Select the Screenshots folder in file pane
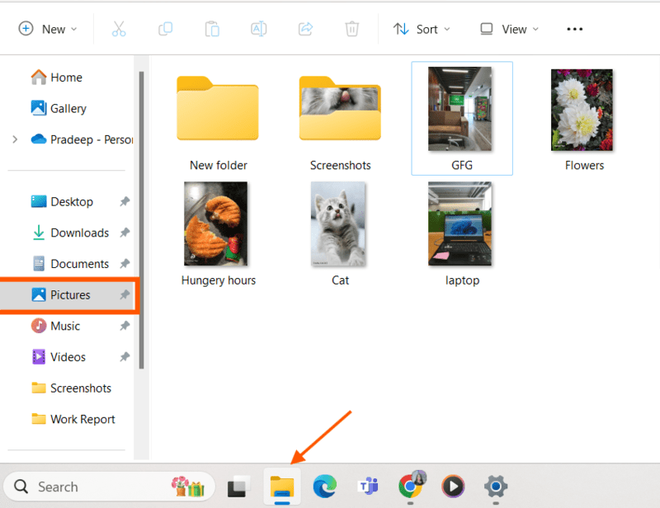The height and width of the screenshot is (508, 660). 340,108
